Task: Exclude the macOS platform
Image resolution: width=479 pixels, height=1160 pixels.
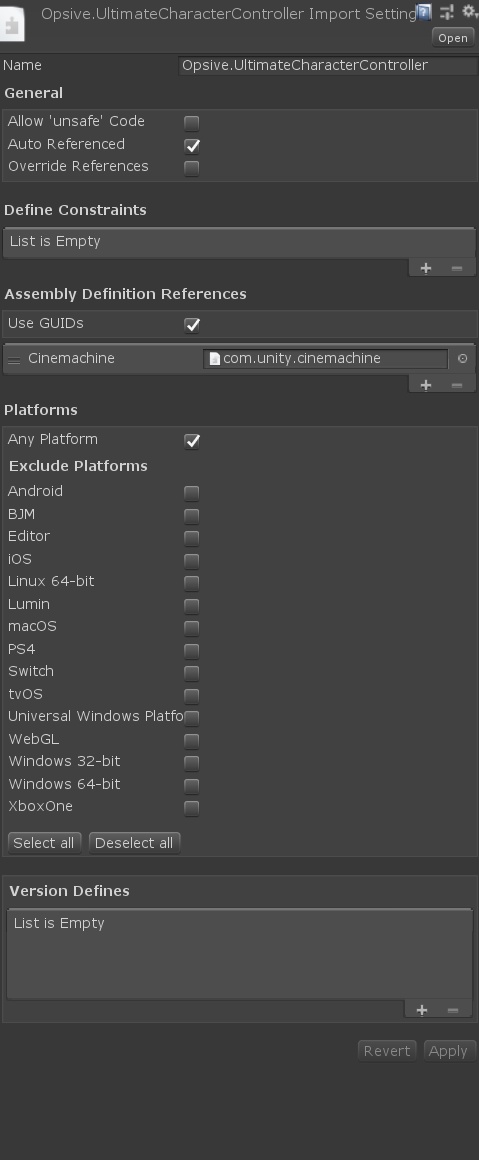Action: click(x=192, y=628)
